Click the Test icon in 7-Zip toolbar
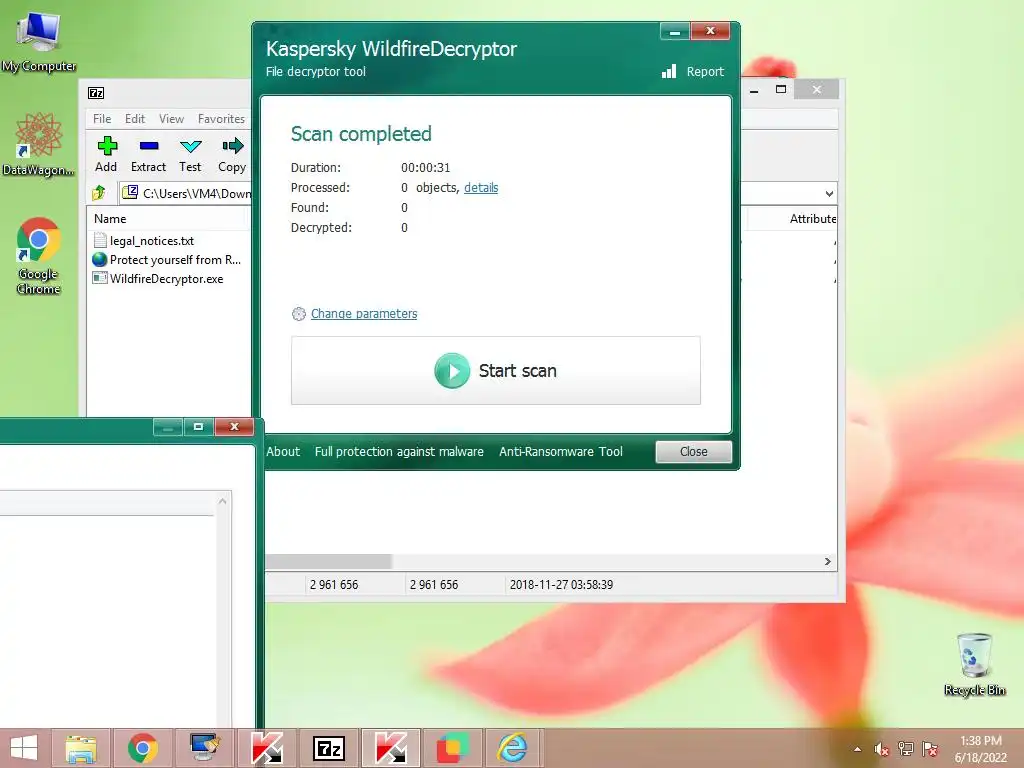This screenshot has width=1024, height=768. [x=190, y=146]
